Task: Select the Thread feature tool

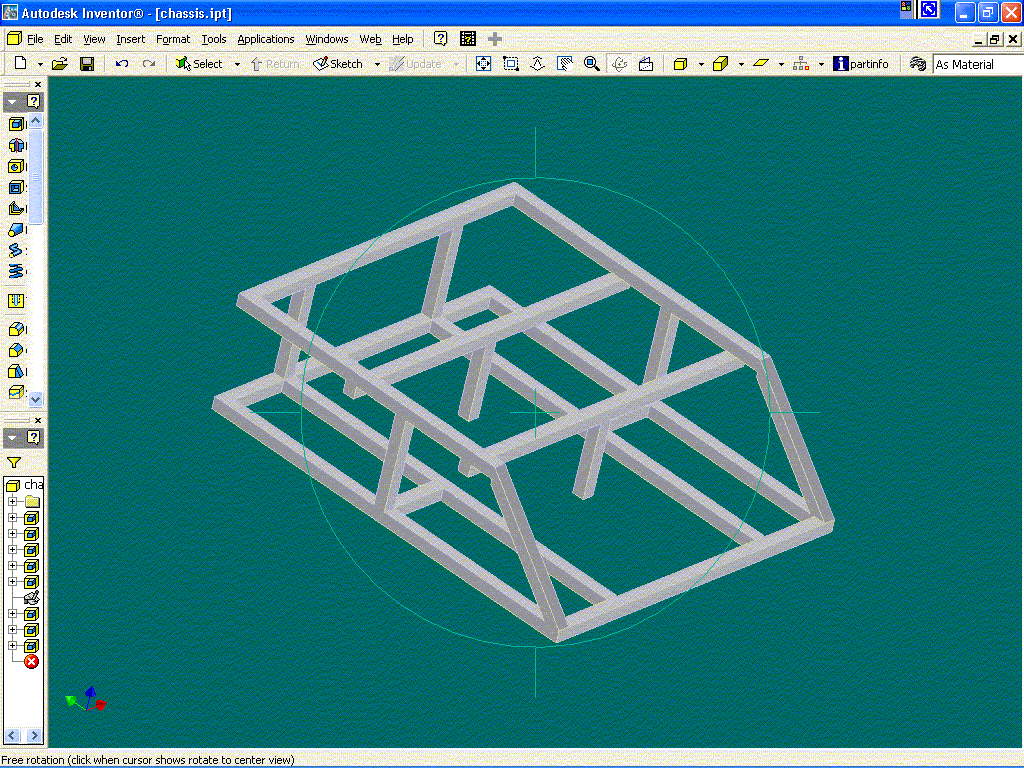Action: [x=16, y=300]
